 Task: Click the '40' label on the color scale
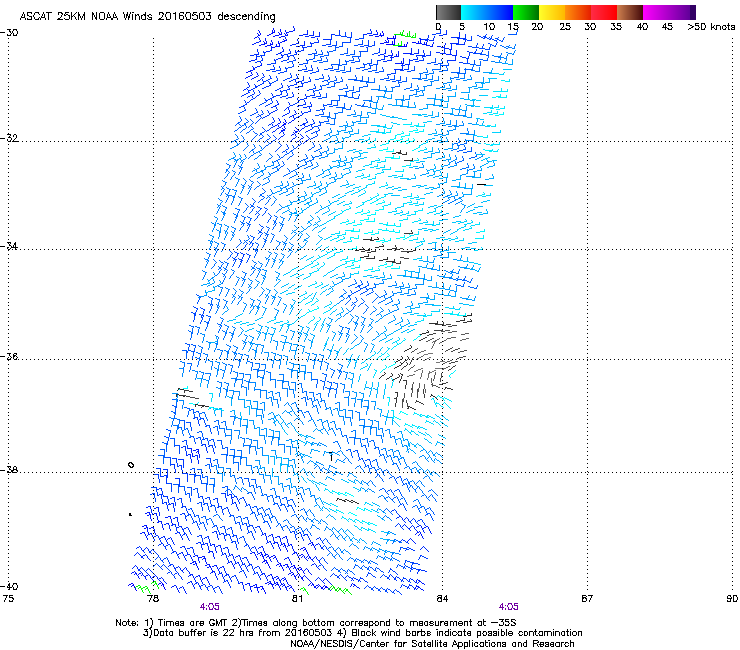[642, 26]
